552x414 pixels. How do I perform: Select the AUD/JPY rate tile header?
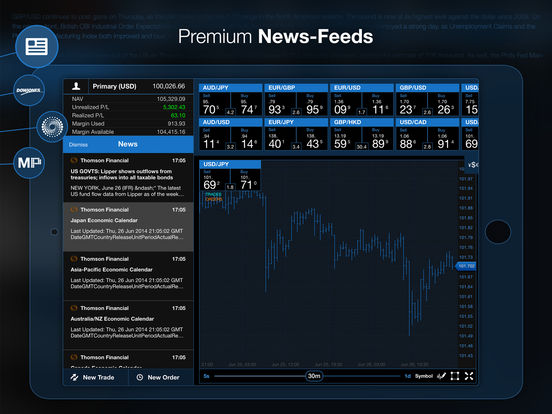pos(231,88)
